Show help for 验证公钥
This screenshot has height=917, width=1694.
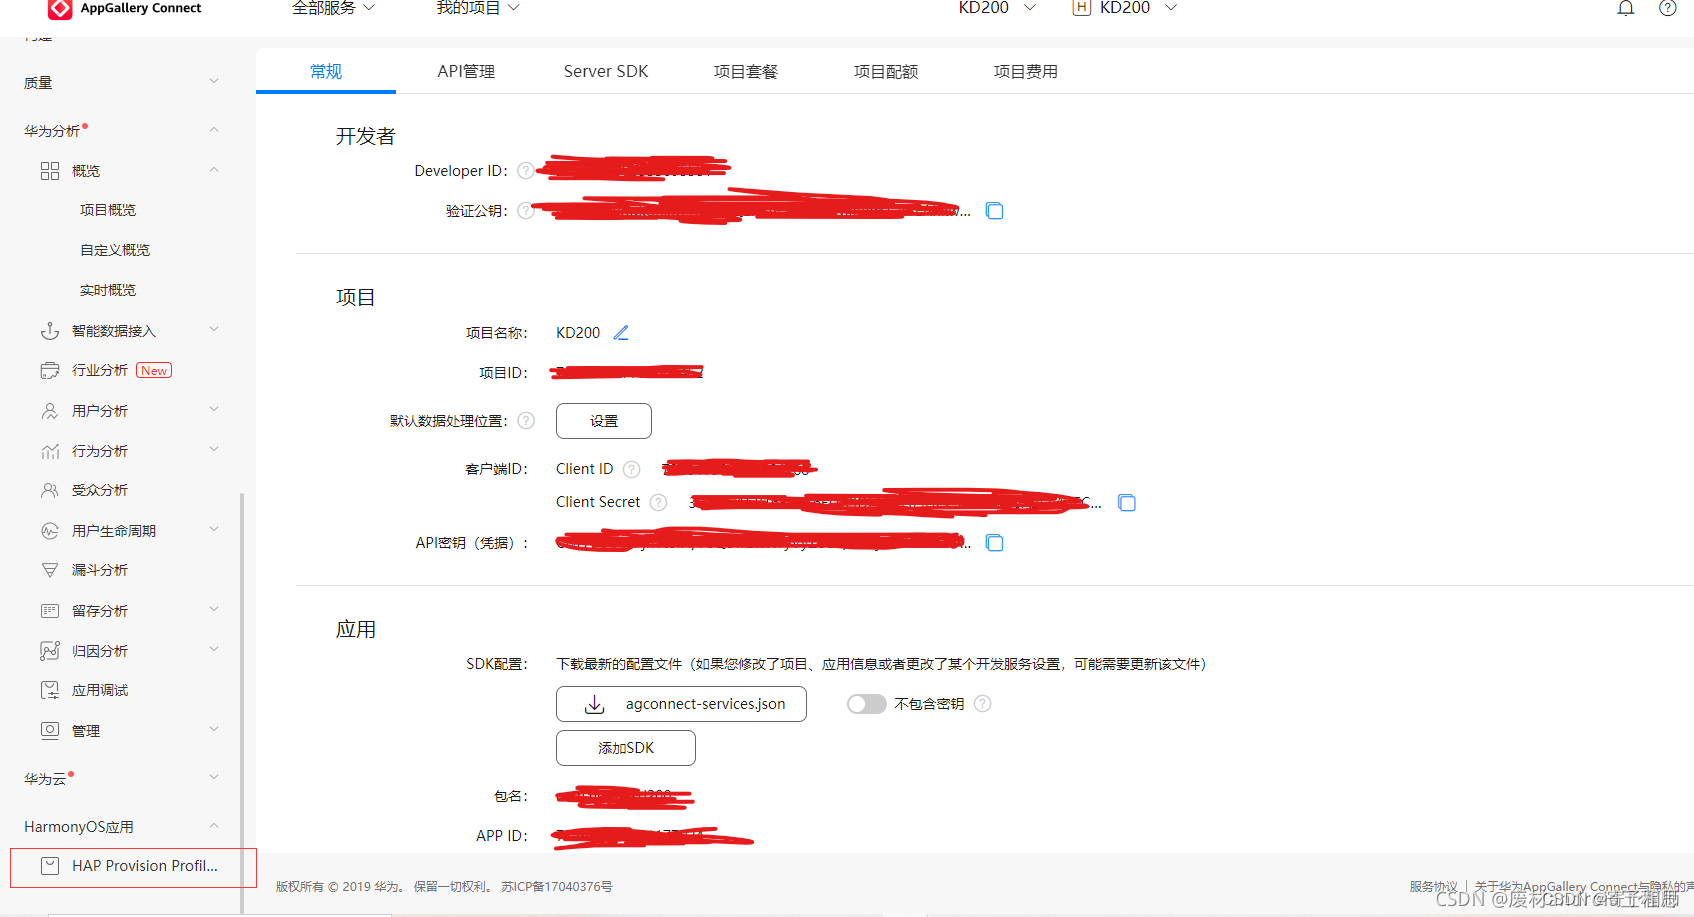click(x=525, y=211)
